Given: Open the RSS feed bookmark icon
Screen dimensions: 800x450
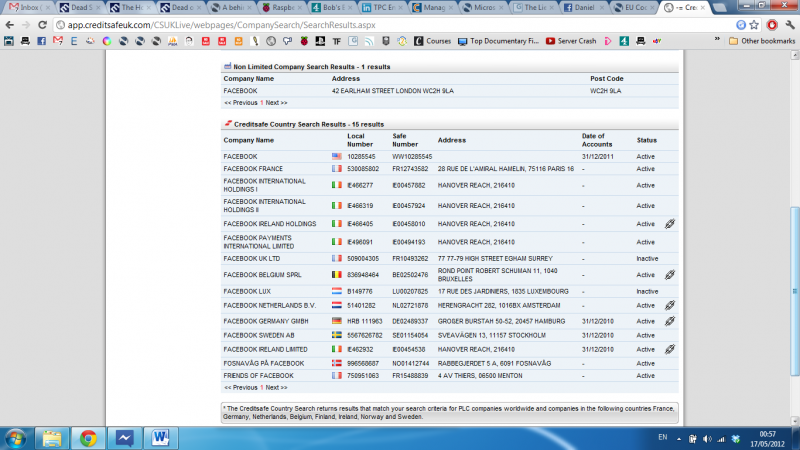Looking at the screenshot, I should pyautogui.click(x=369, y=41).
